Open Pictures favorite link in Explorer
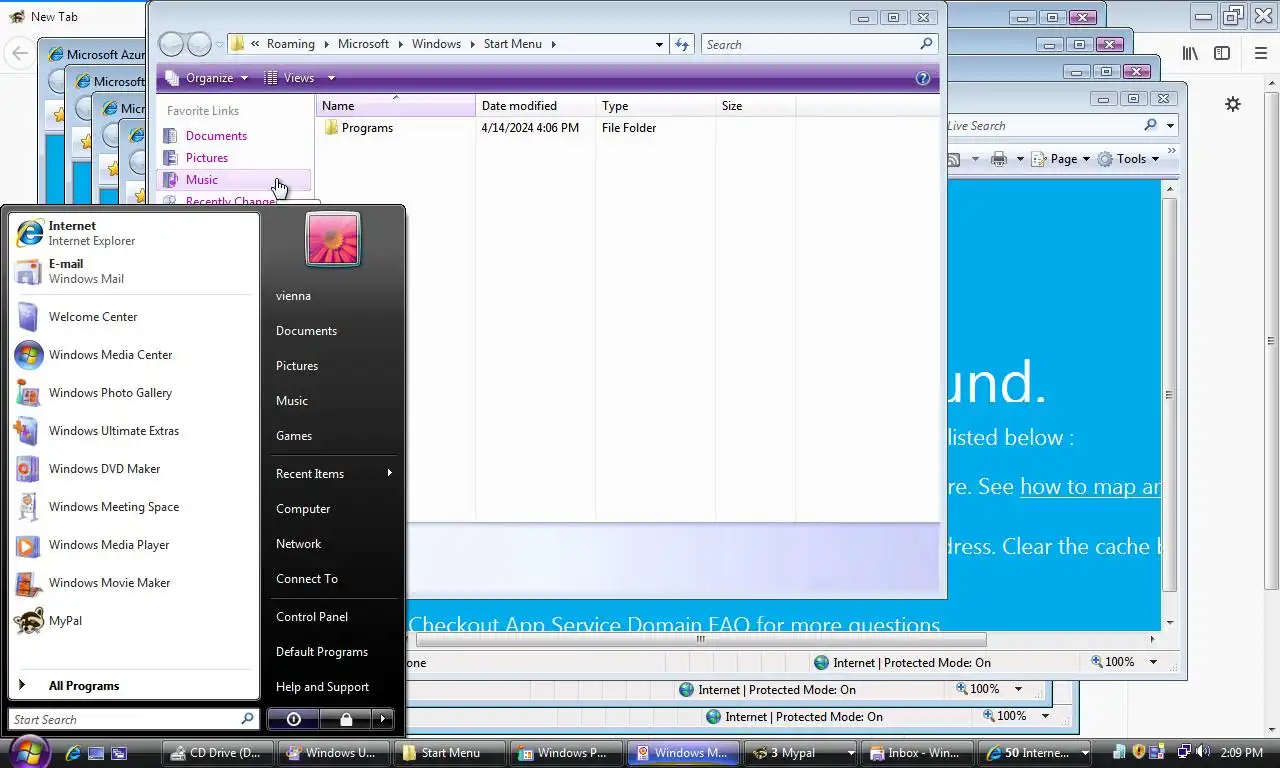1280x768 pixels. (x=207, y=158)
